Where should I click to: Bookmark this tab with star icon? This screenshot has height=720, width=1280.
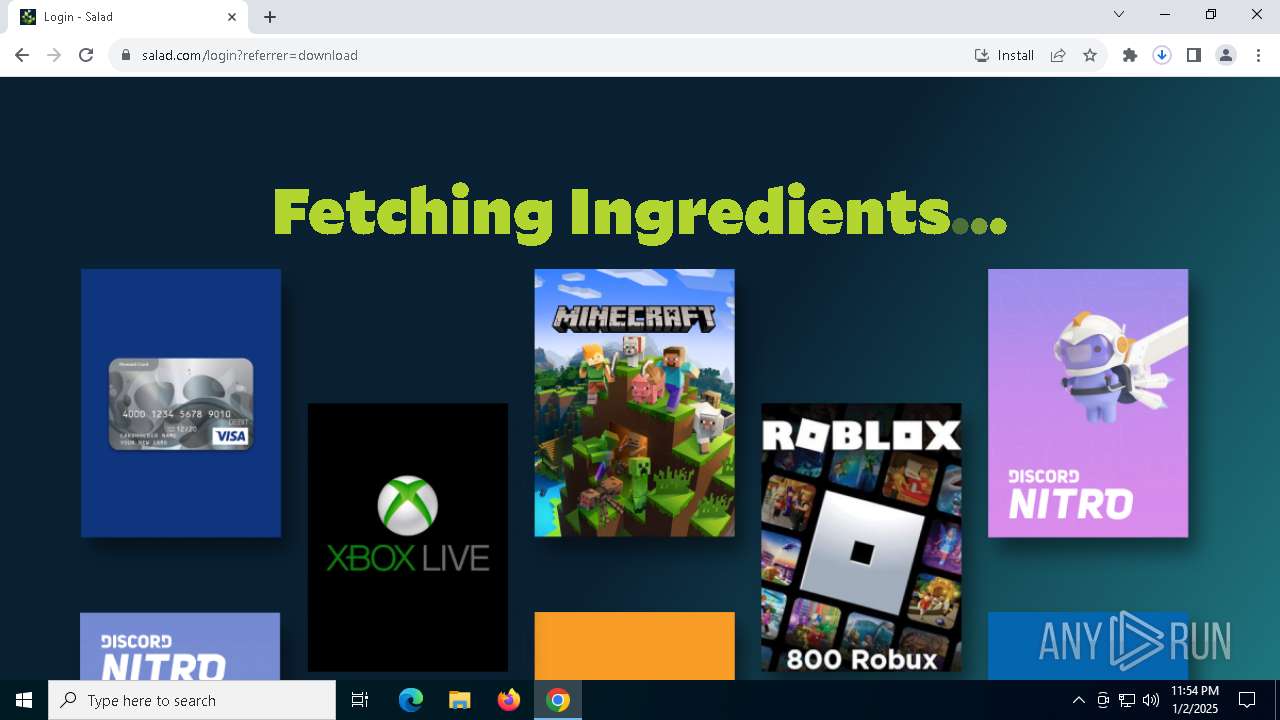point(1090,55)
